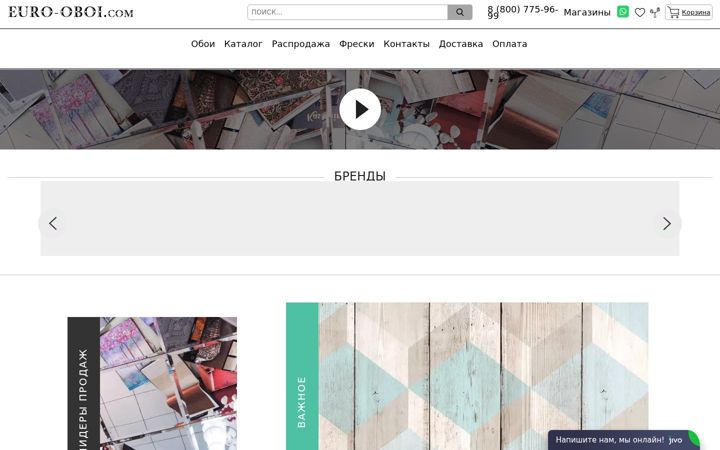This screenshot has height=450, width=720.
Task: Open the Jivo online chat widget
Action: pos(624,440)
